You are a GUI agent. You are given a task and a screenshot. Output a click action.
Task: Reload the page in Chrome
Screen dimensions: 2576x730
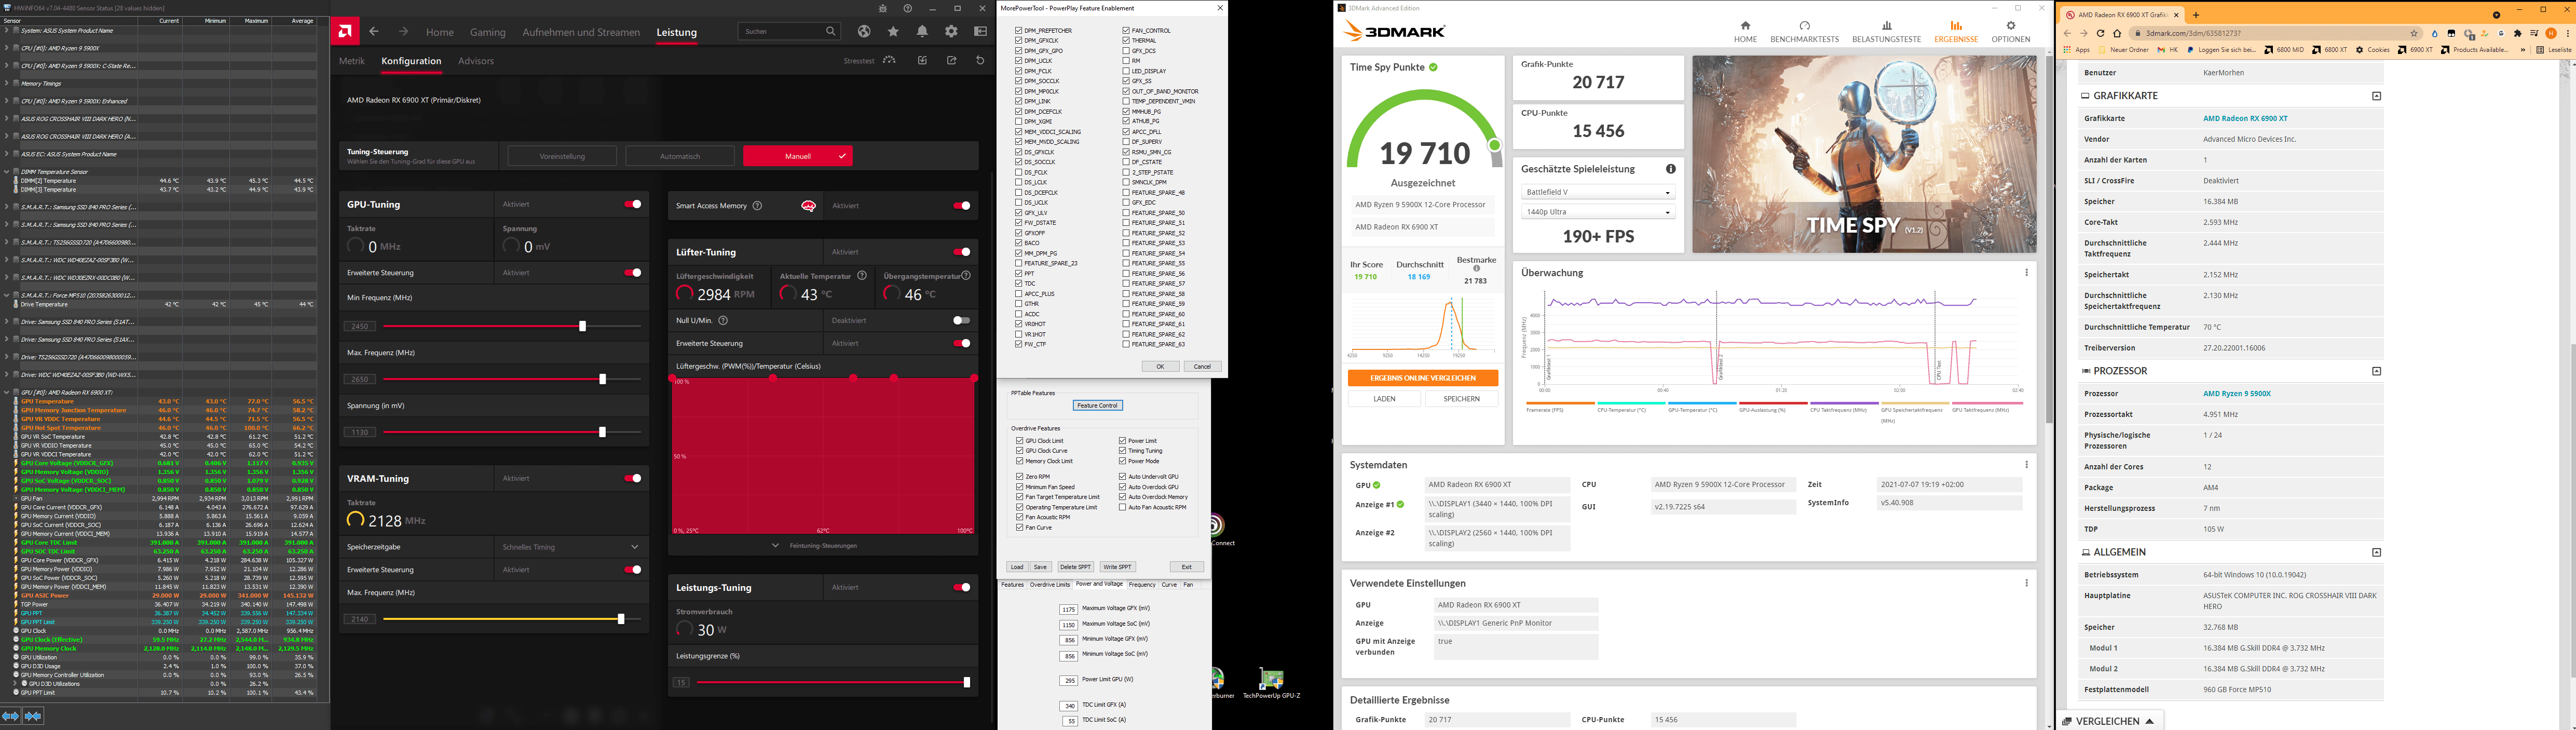point(2100,33)
